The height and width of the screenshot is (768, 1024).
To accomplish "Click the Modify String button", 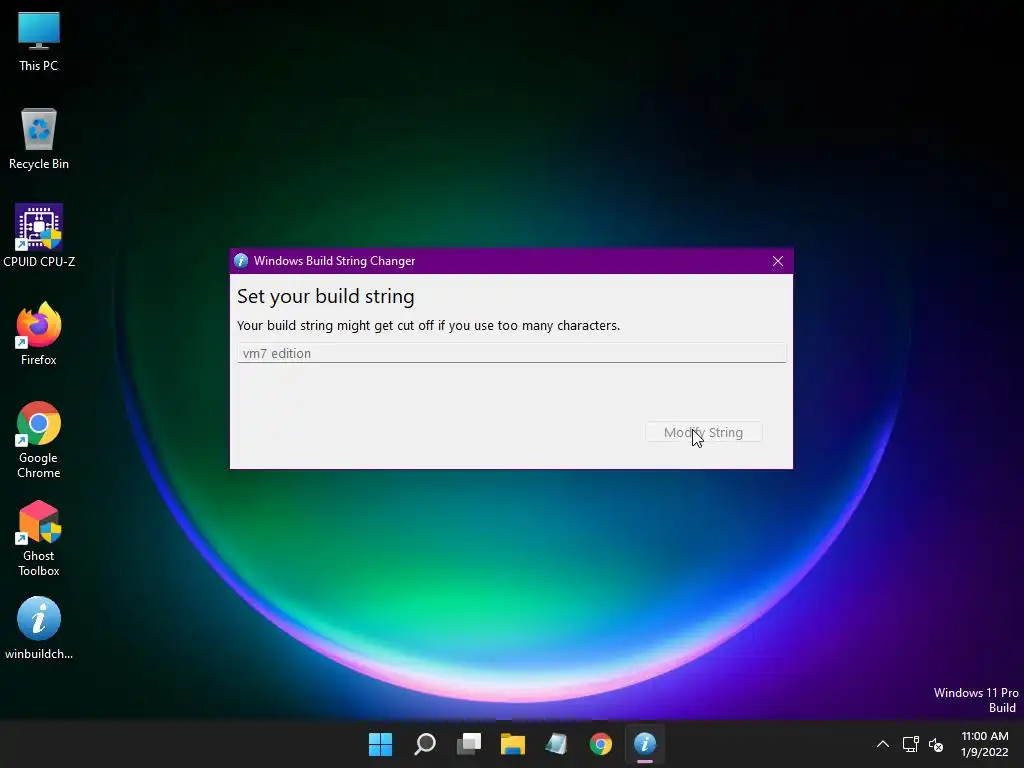I will (703, 432).
